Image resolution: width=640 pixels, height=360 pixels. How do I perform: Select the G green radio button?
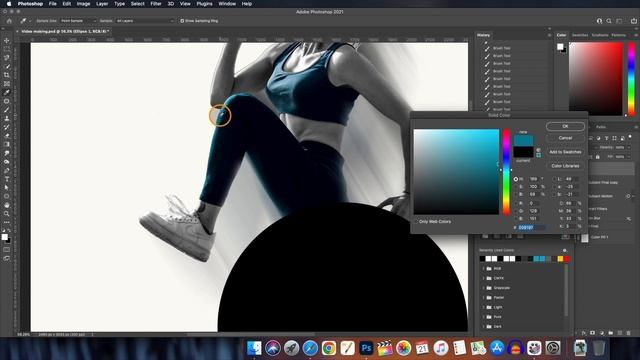[516, 211]
